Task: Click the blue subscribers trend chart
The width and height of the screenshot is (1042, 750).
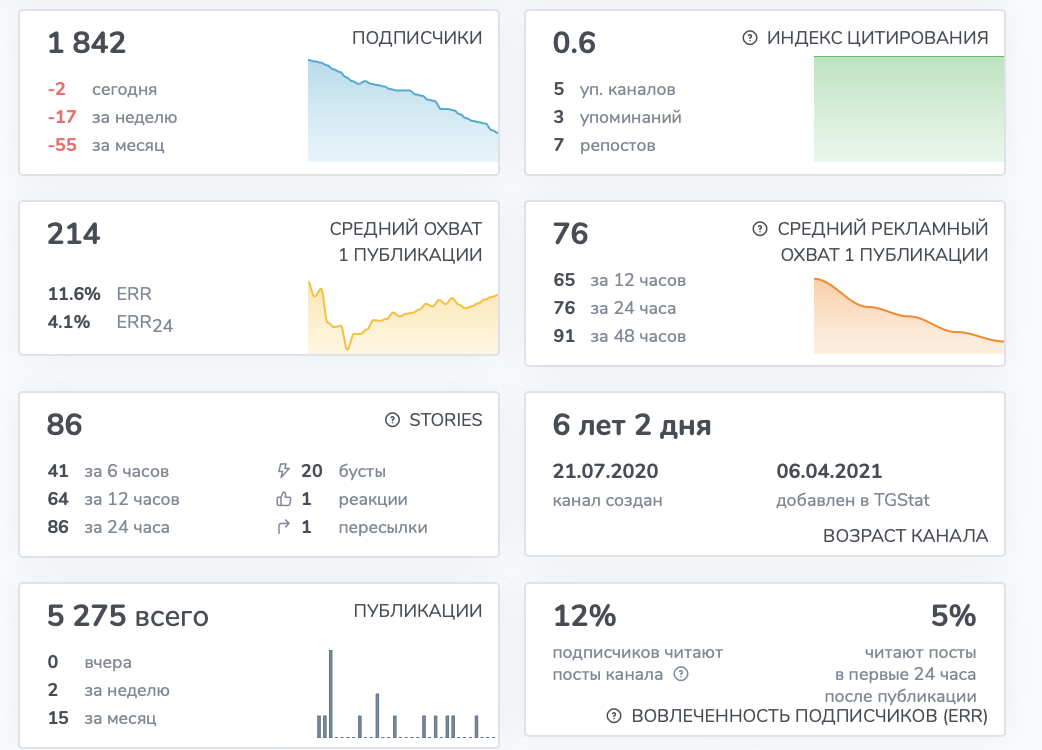Action: [x=403, y=110]
